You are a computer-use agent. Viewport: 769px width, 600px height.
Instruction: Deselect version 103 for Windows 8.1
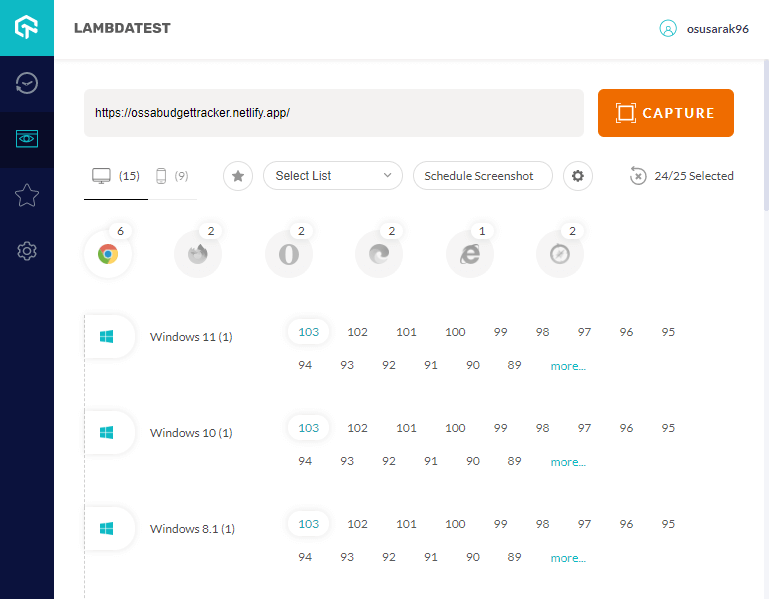coord(308,524)
